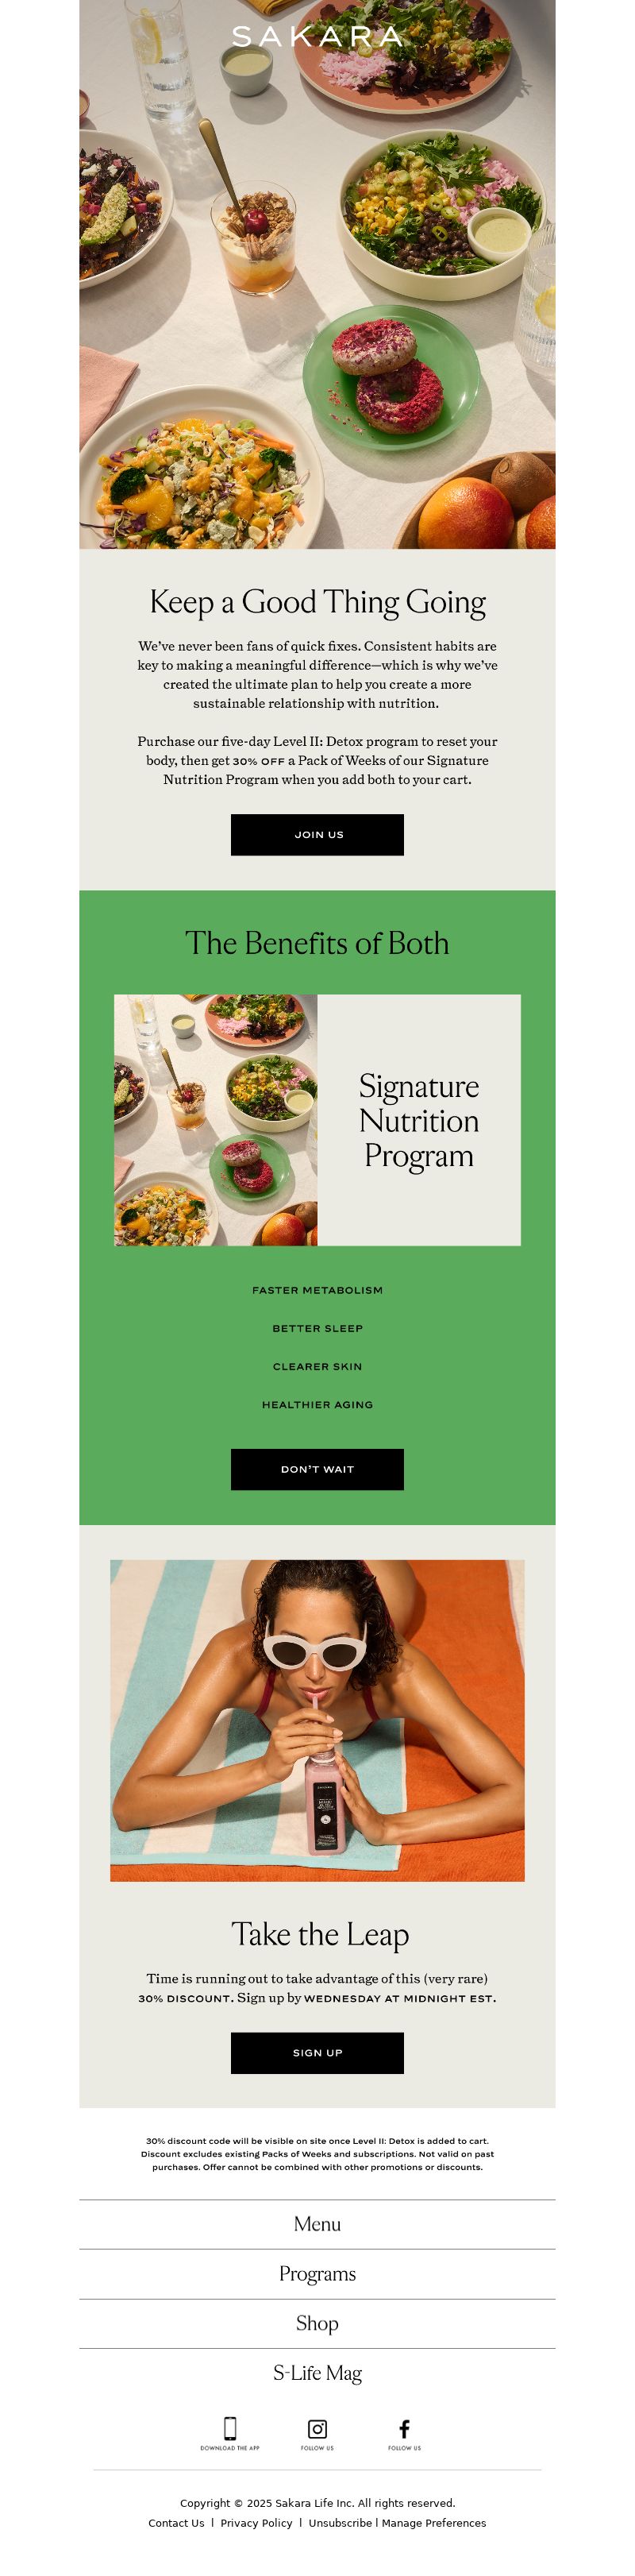This screenshot has height=2576, width=635.
Task: Click the Signature Nutrition Program title card
Action: tap(419, 1120)
